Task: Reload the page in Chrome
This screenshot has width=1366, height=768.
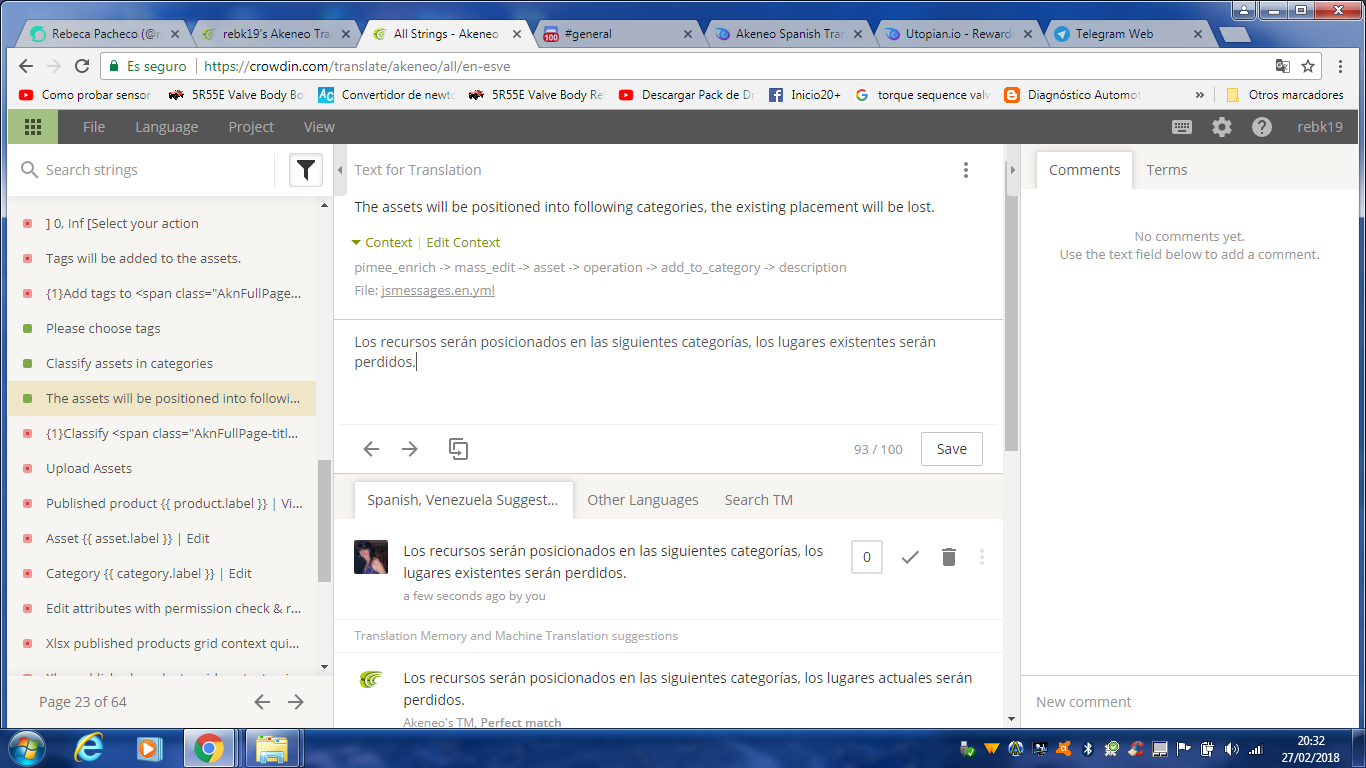Action: click(x=81, y=66)
